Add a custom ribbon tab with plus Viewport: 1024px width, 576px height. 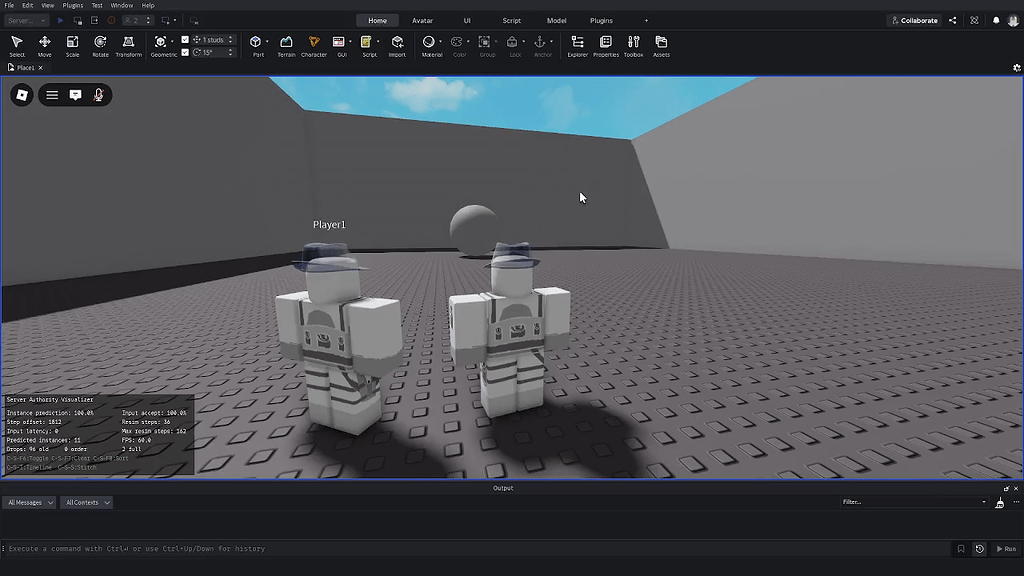647,20
